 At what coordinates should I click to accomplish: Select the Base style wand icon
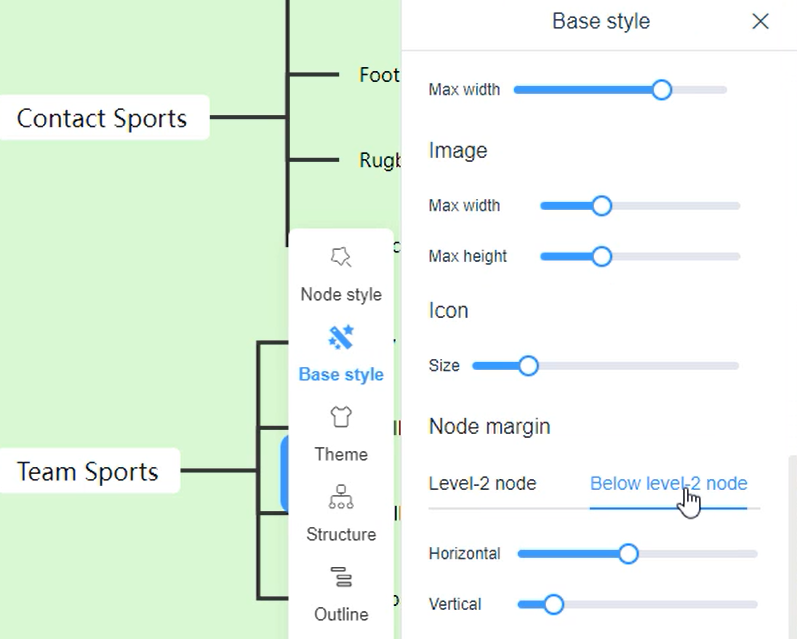[341, 338]
